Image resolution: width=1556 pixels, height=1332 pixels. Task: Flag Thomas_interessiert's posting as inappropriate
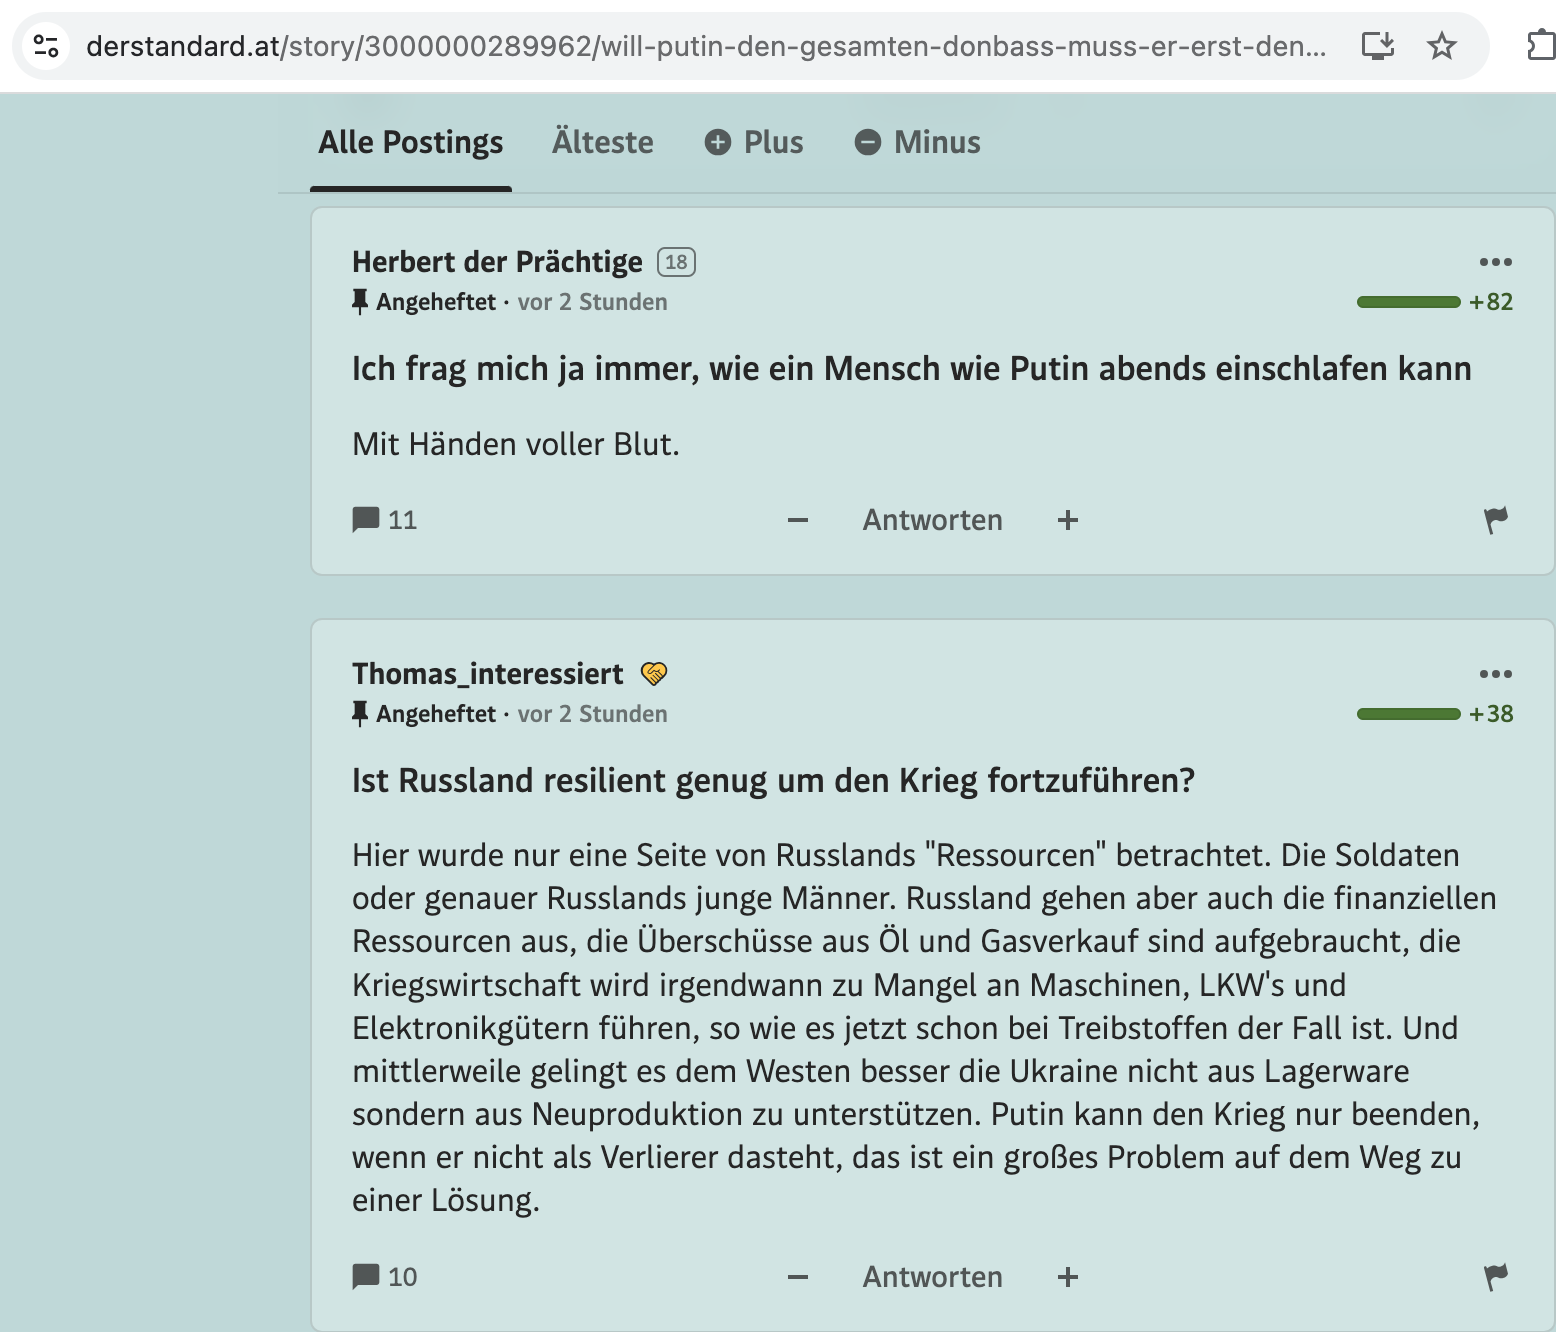point(1495,1277)
